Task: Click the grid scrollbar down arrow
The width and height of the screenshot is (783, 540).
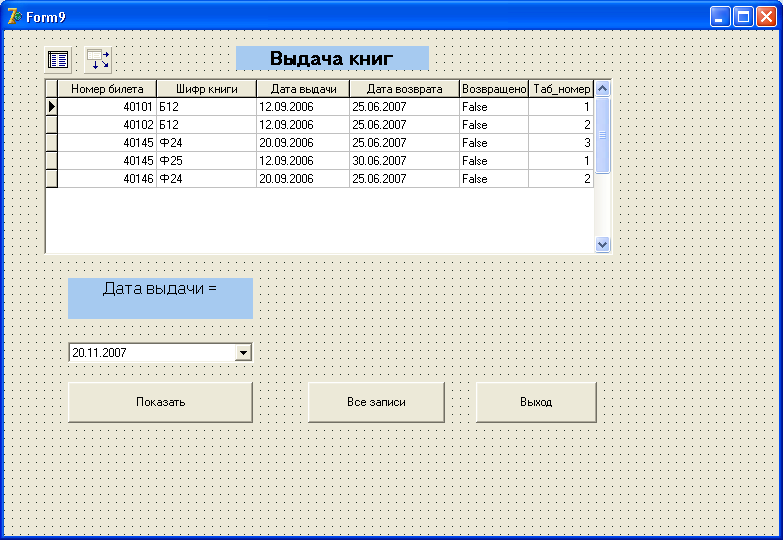Action: coord(603,244)
